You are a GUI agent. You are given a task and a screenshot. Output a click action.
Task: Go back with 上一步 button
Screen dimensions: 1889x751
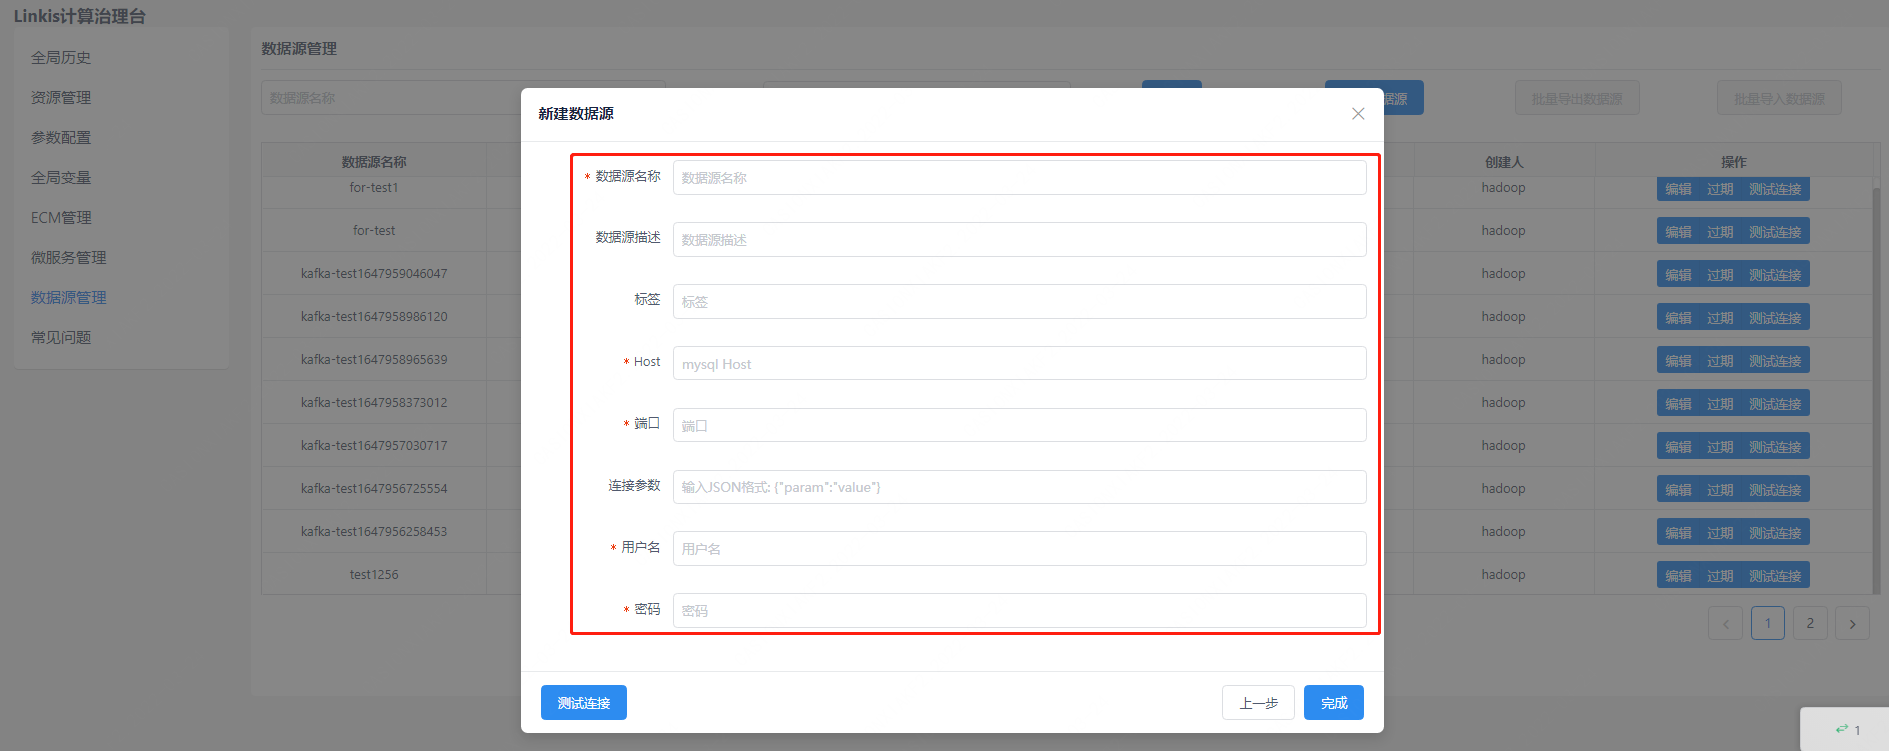(1257, 703)
